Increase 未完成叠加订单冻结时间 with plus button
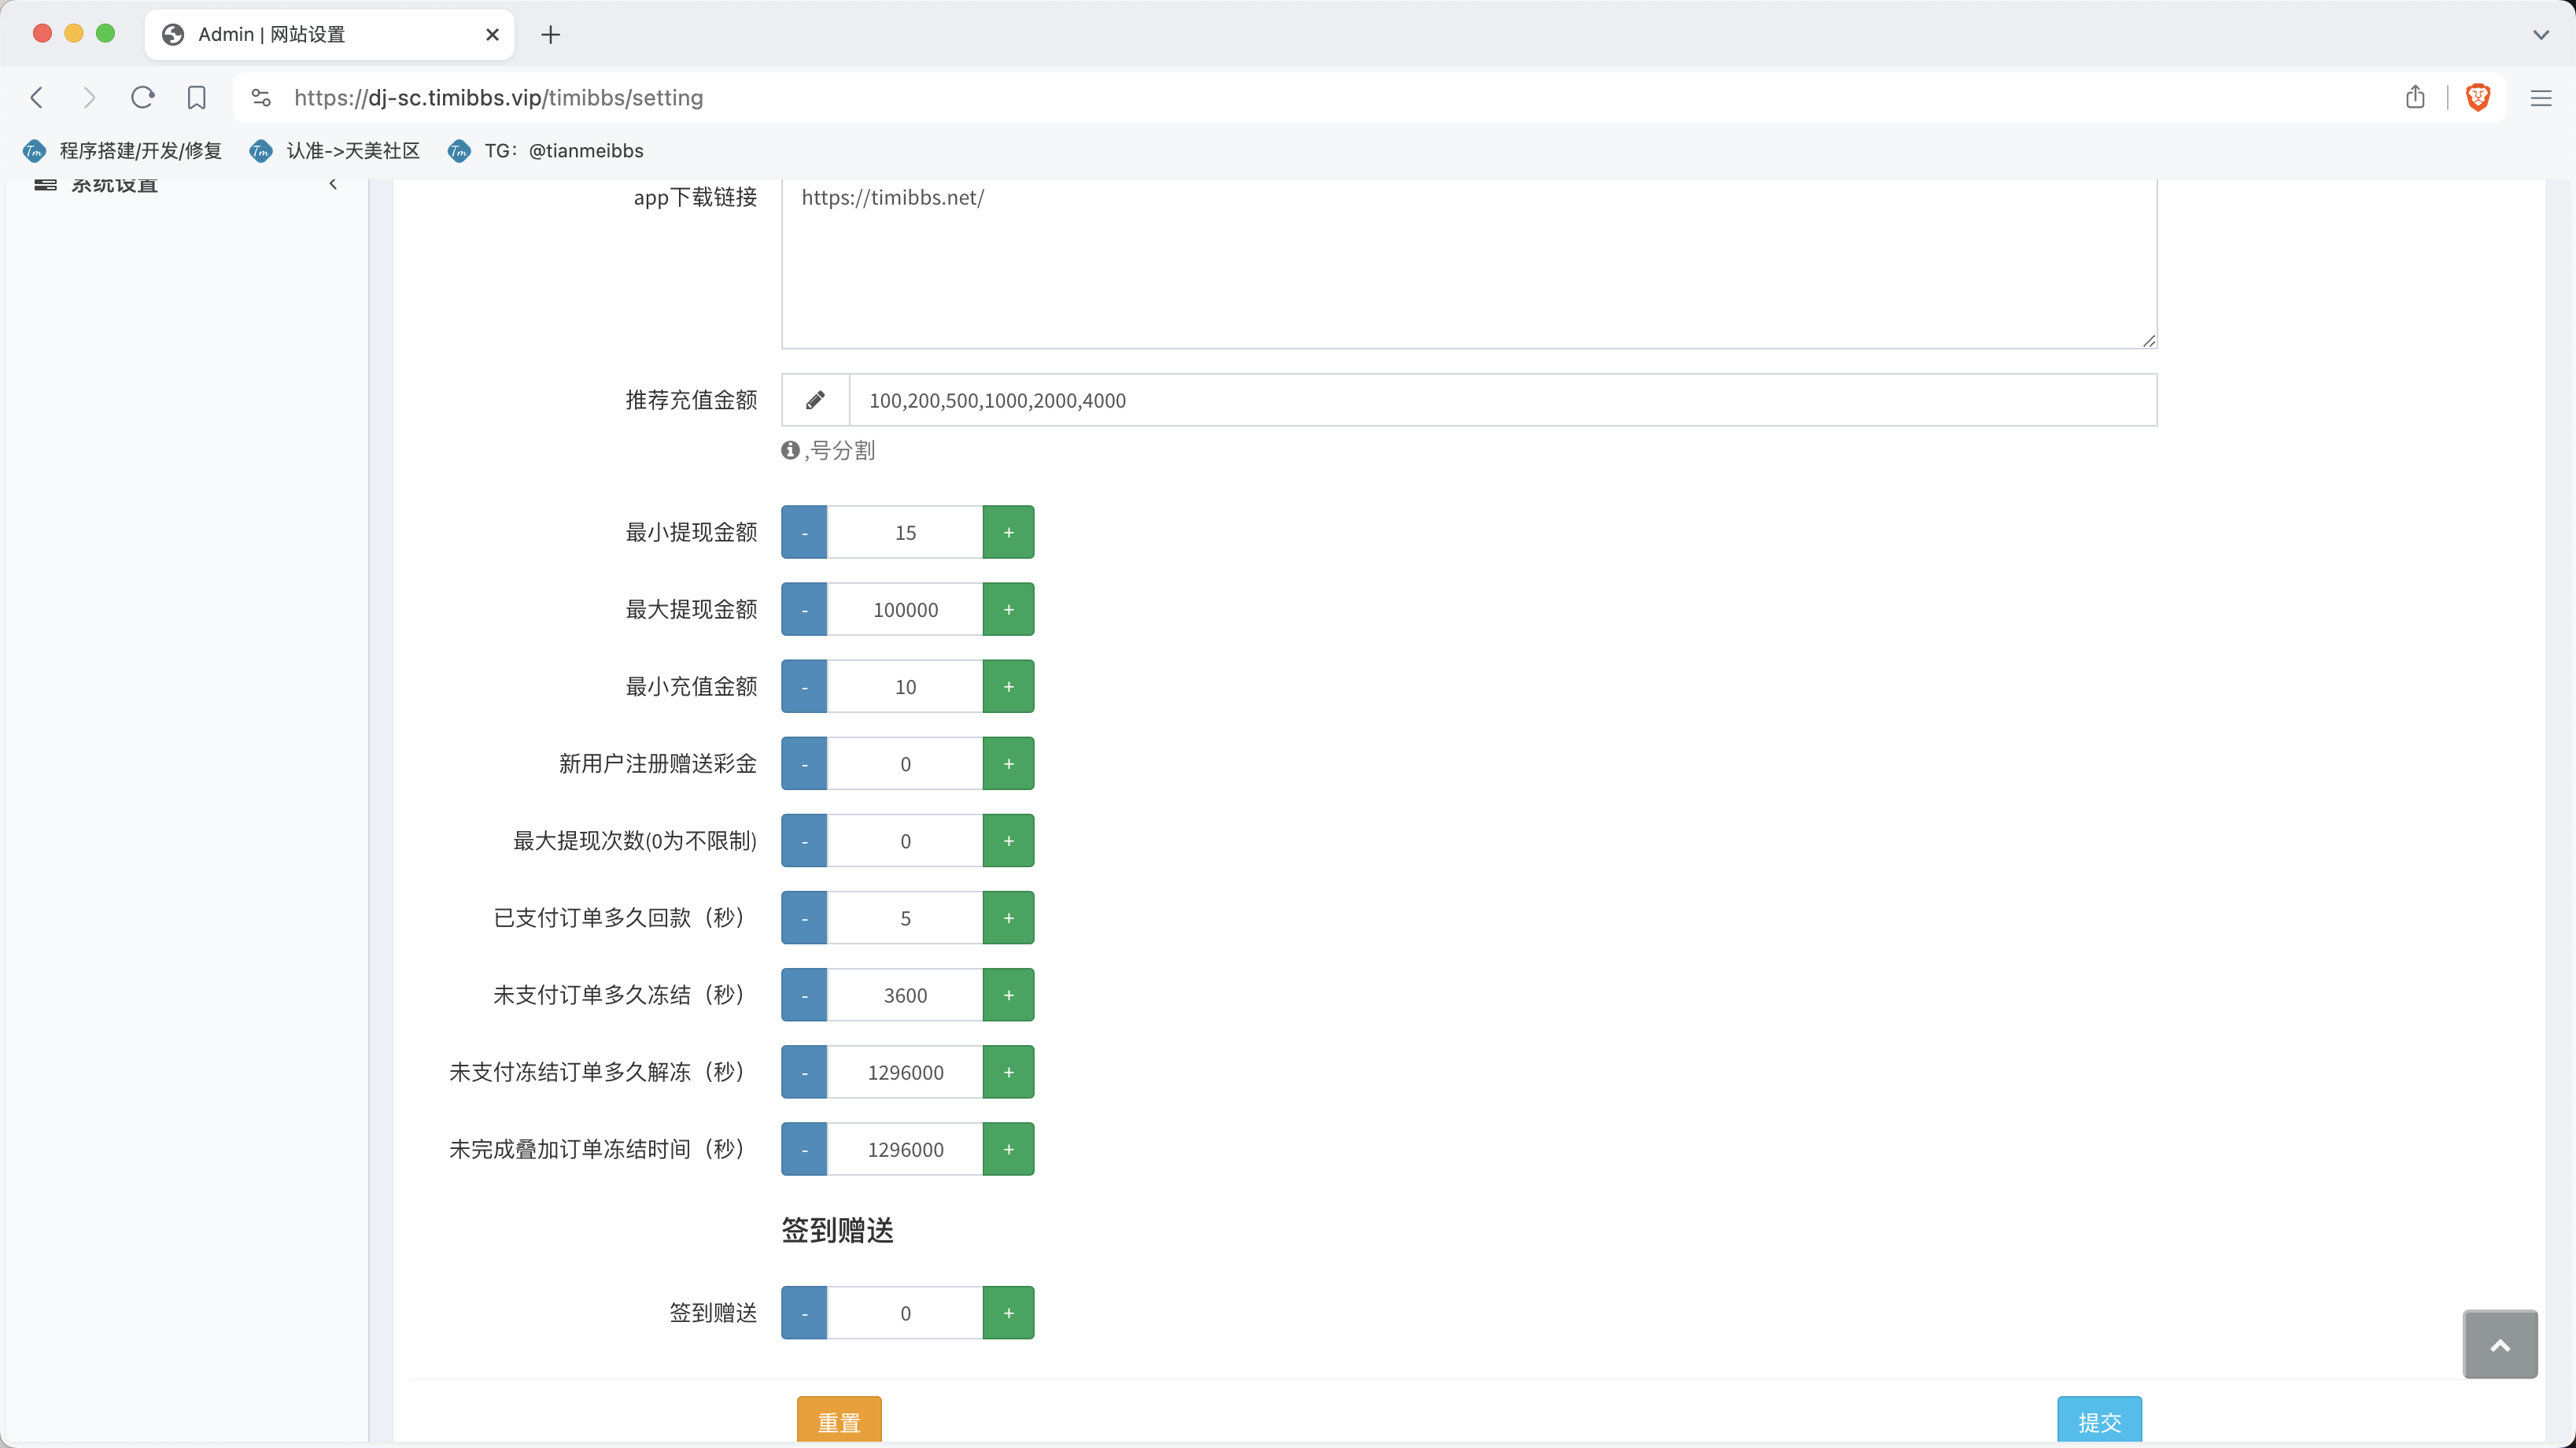Viewport: 2576px width, 1448px height. tap(1008, 1148)
